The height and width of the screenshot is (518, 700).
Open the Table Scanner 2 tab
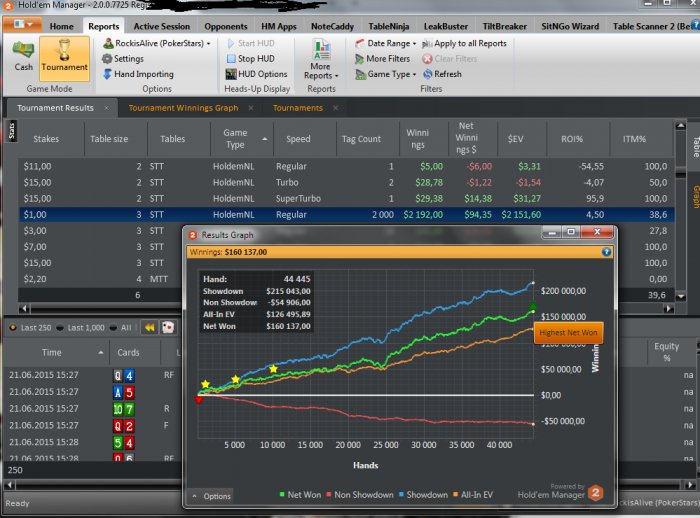(653, 26)
